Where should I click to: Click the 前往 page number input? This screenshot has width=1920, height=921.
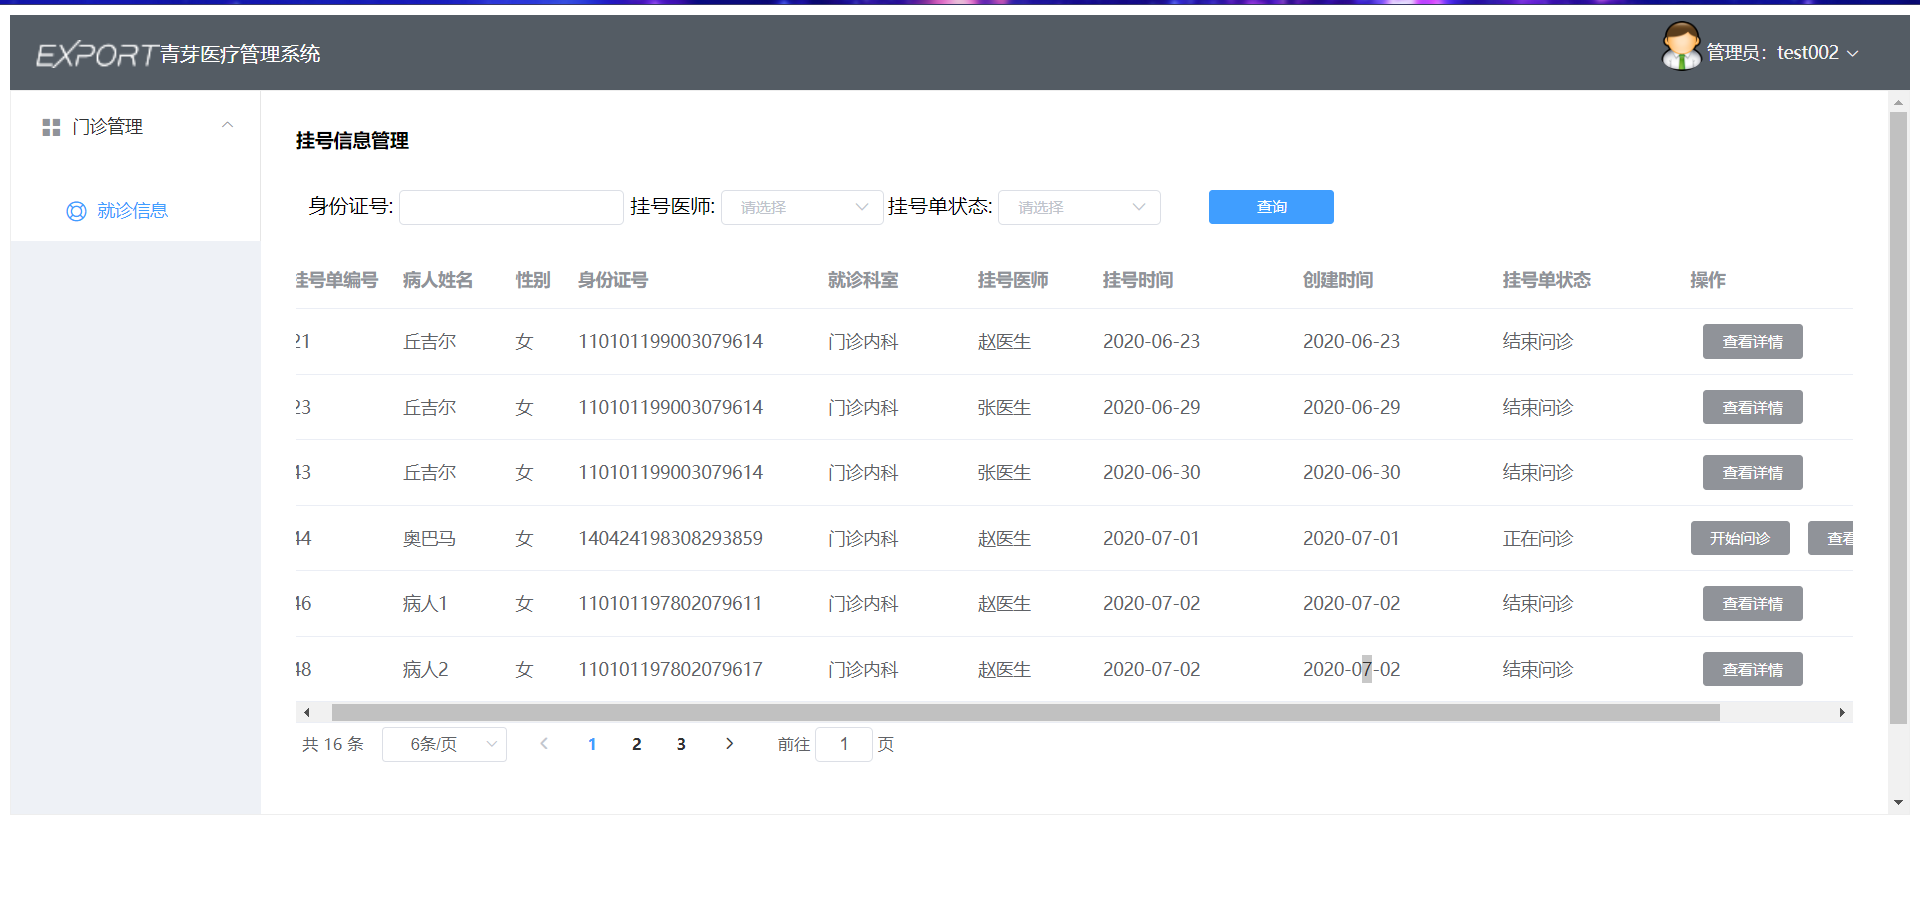[x=844, y=744]
